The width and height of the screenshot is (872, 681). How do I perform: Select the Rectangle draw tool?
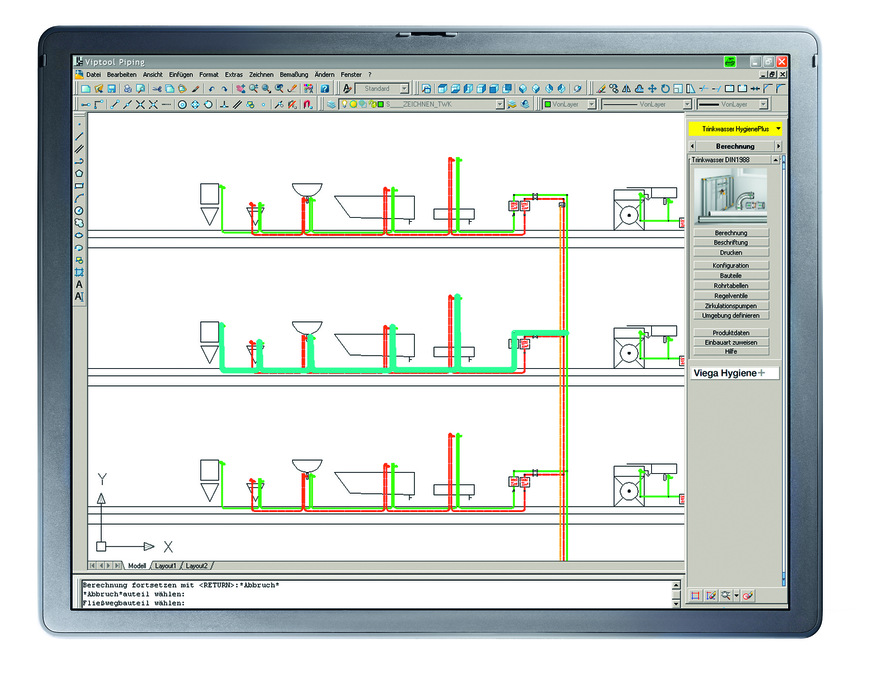79,185
